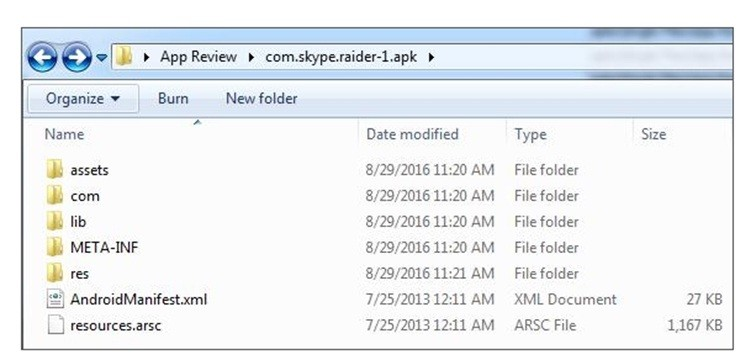Open the recent locations dropdown arrow
The height and width of the screenshot is (360, 756).
click(101, 57)
